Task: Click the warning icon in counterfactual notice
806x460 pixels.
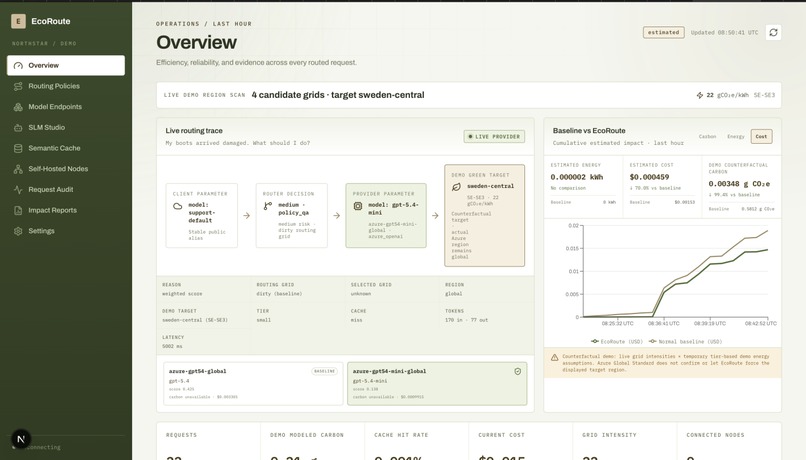Action: click(x=554, y=357)
